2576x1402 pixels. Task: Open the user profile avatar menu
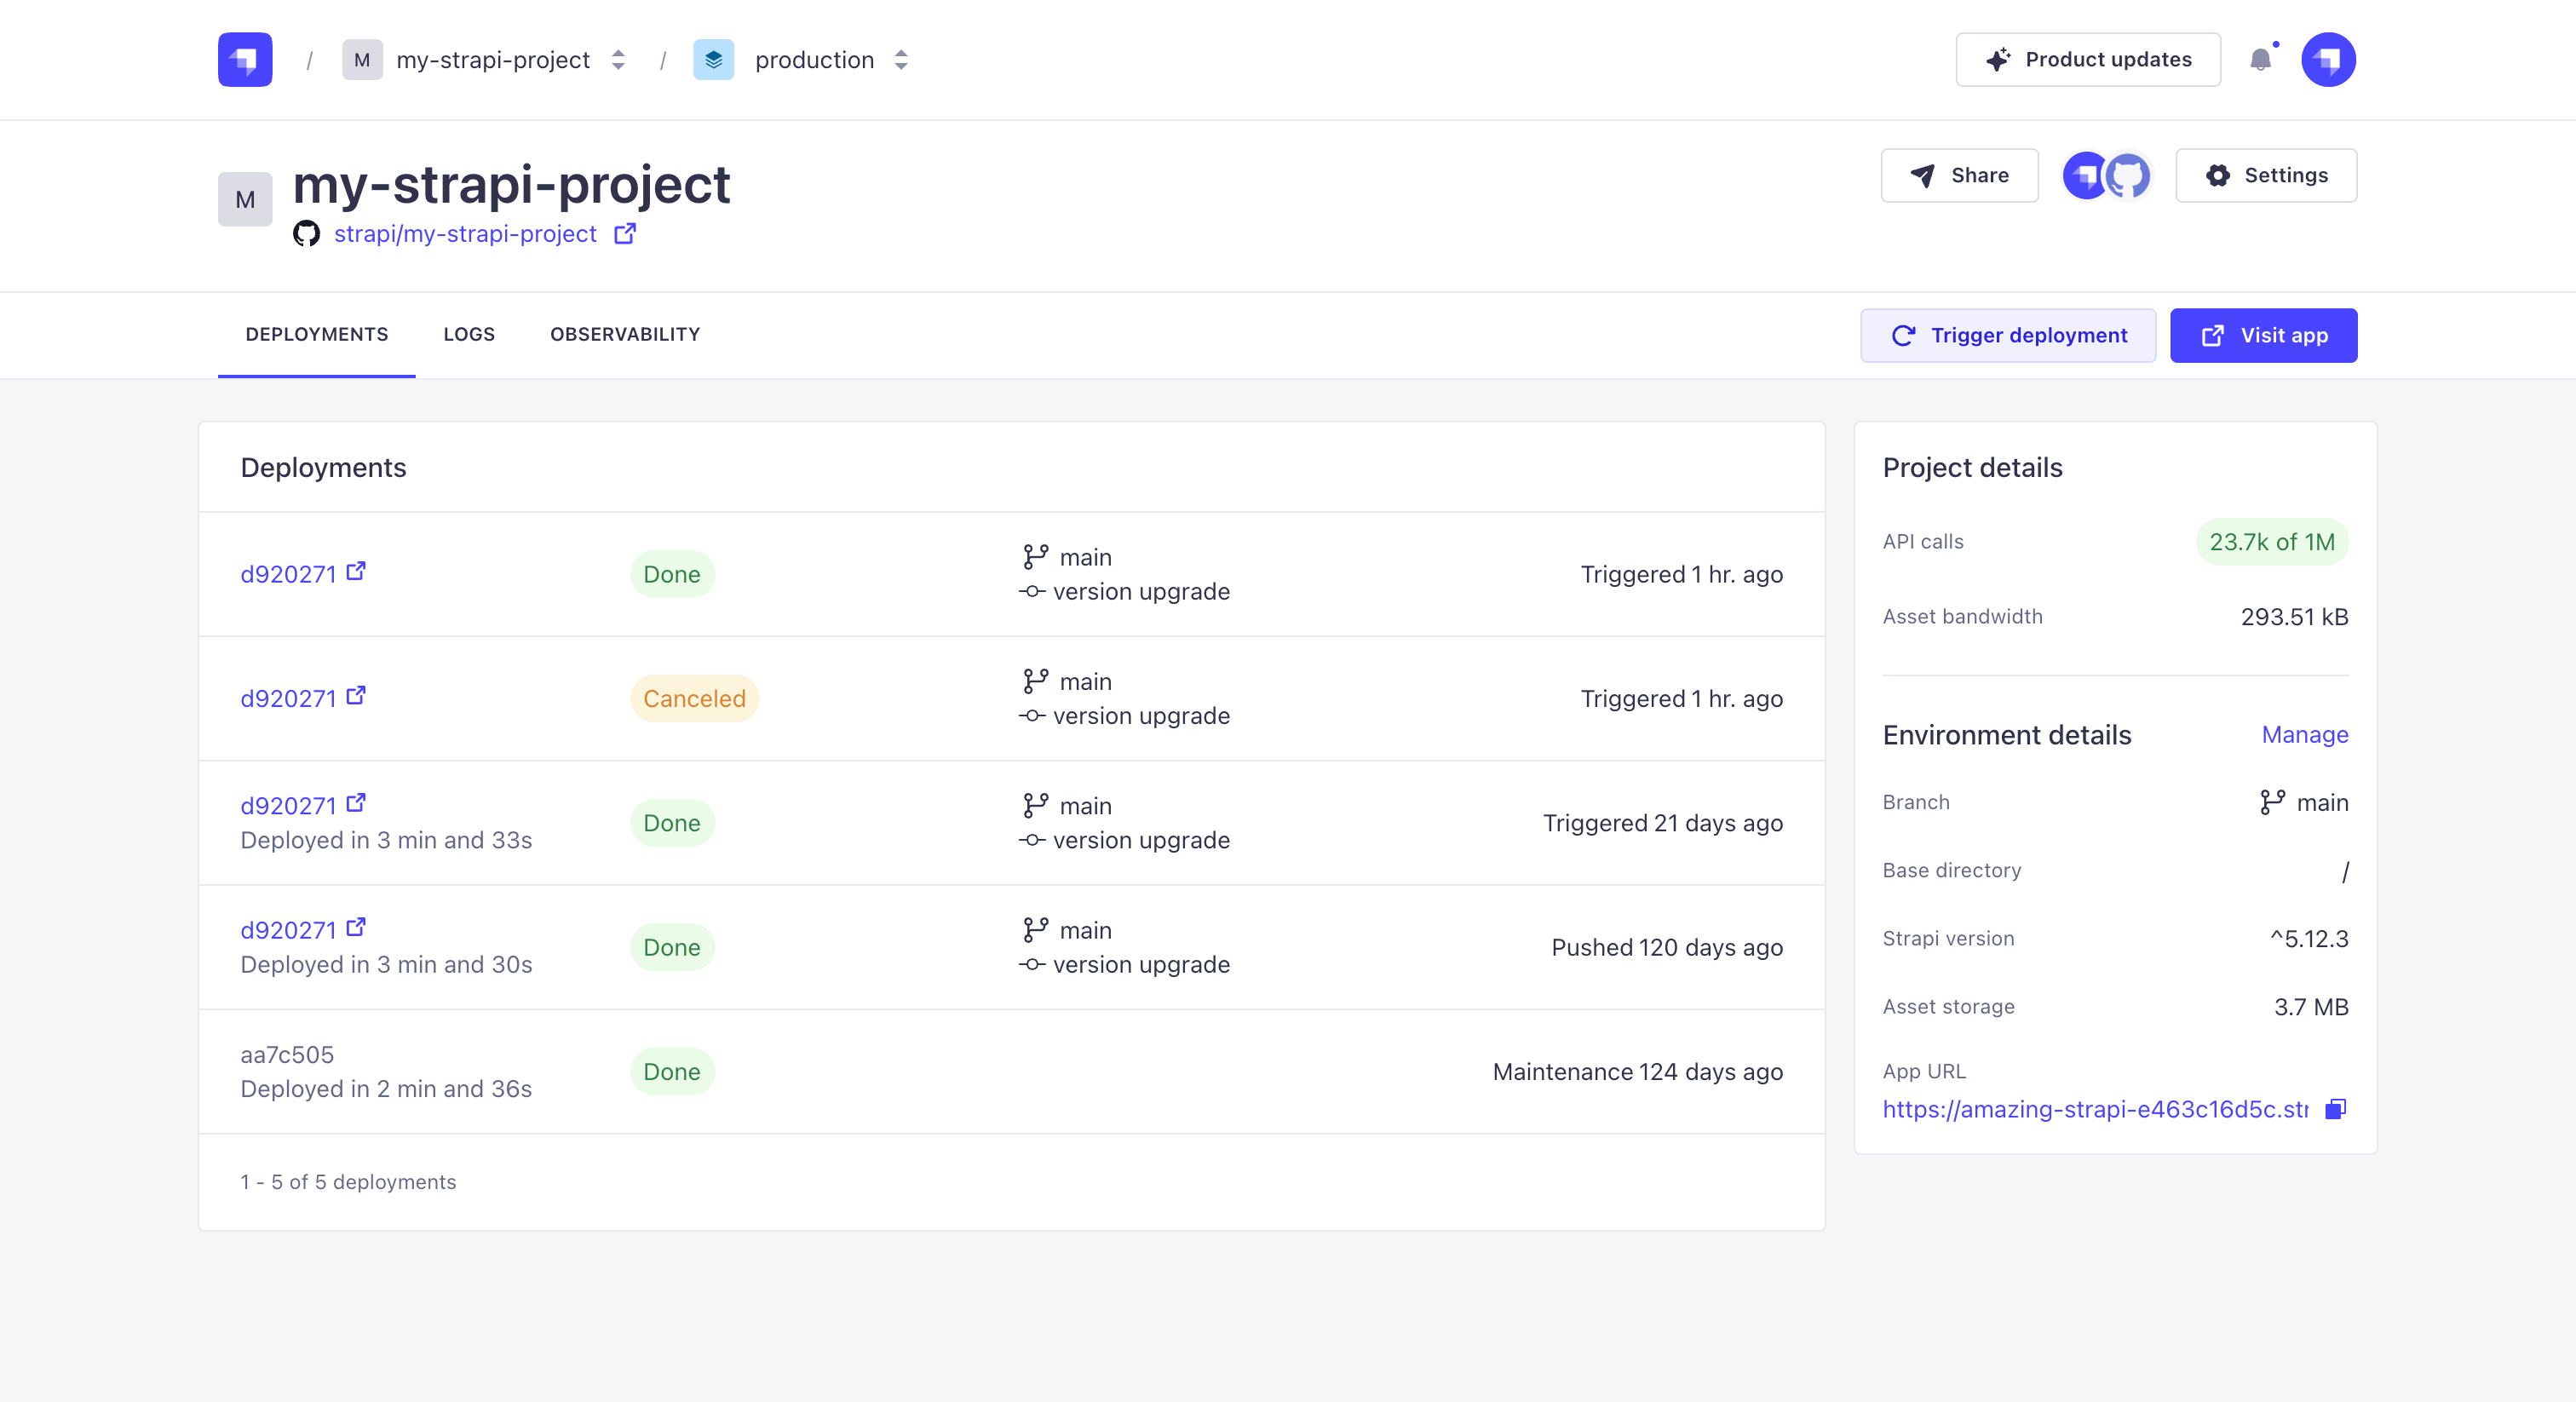tap(2328, 60)
